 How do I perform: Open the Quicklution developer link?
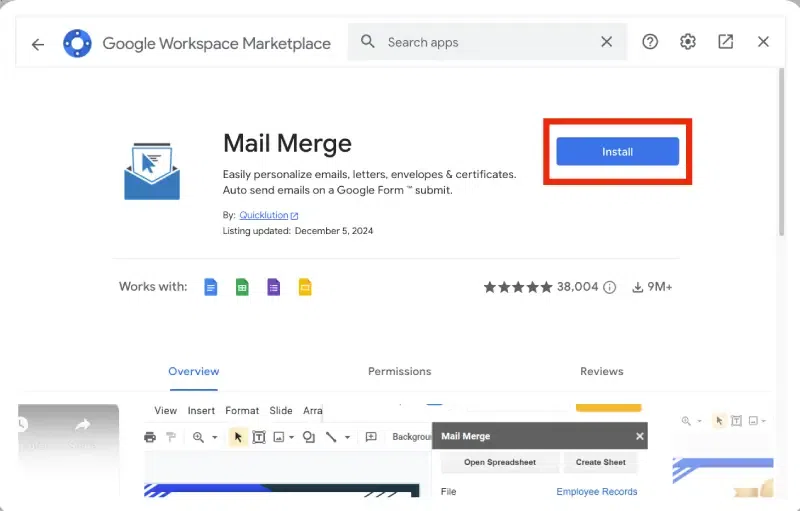(x=264, y=215)
